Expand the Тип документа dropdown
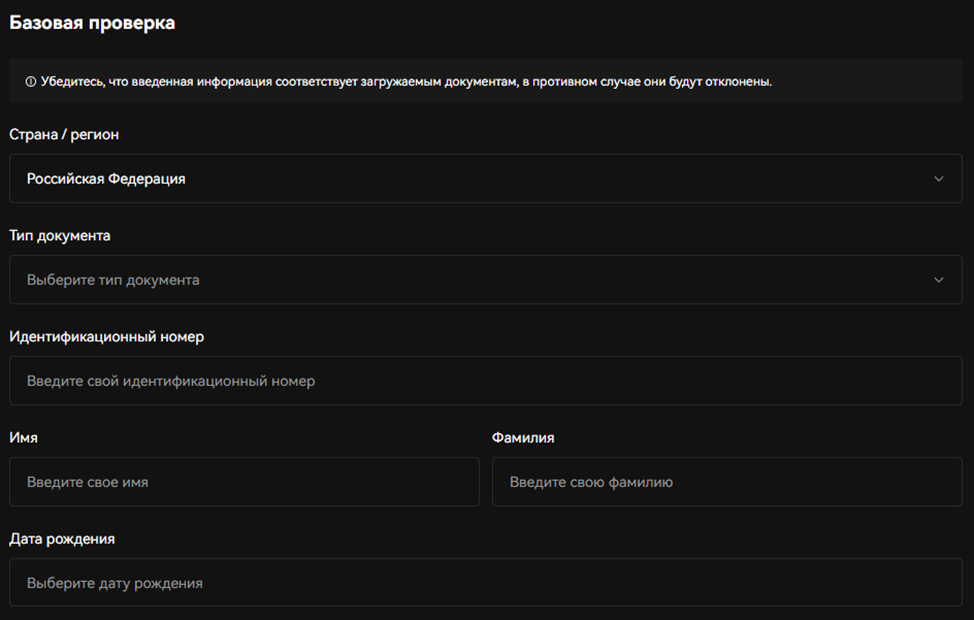Screen dimensions: 974x620 tap(485, 280)
